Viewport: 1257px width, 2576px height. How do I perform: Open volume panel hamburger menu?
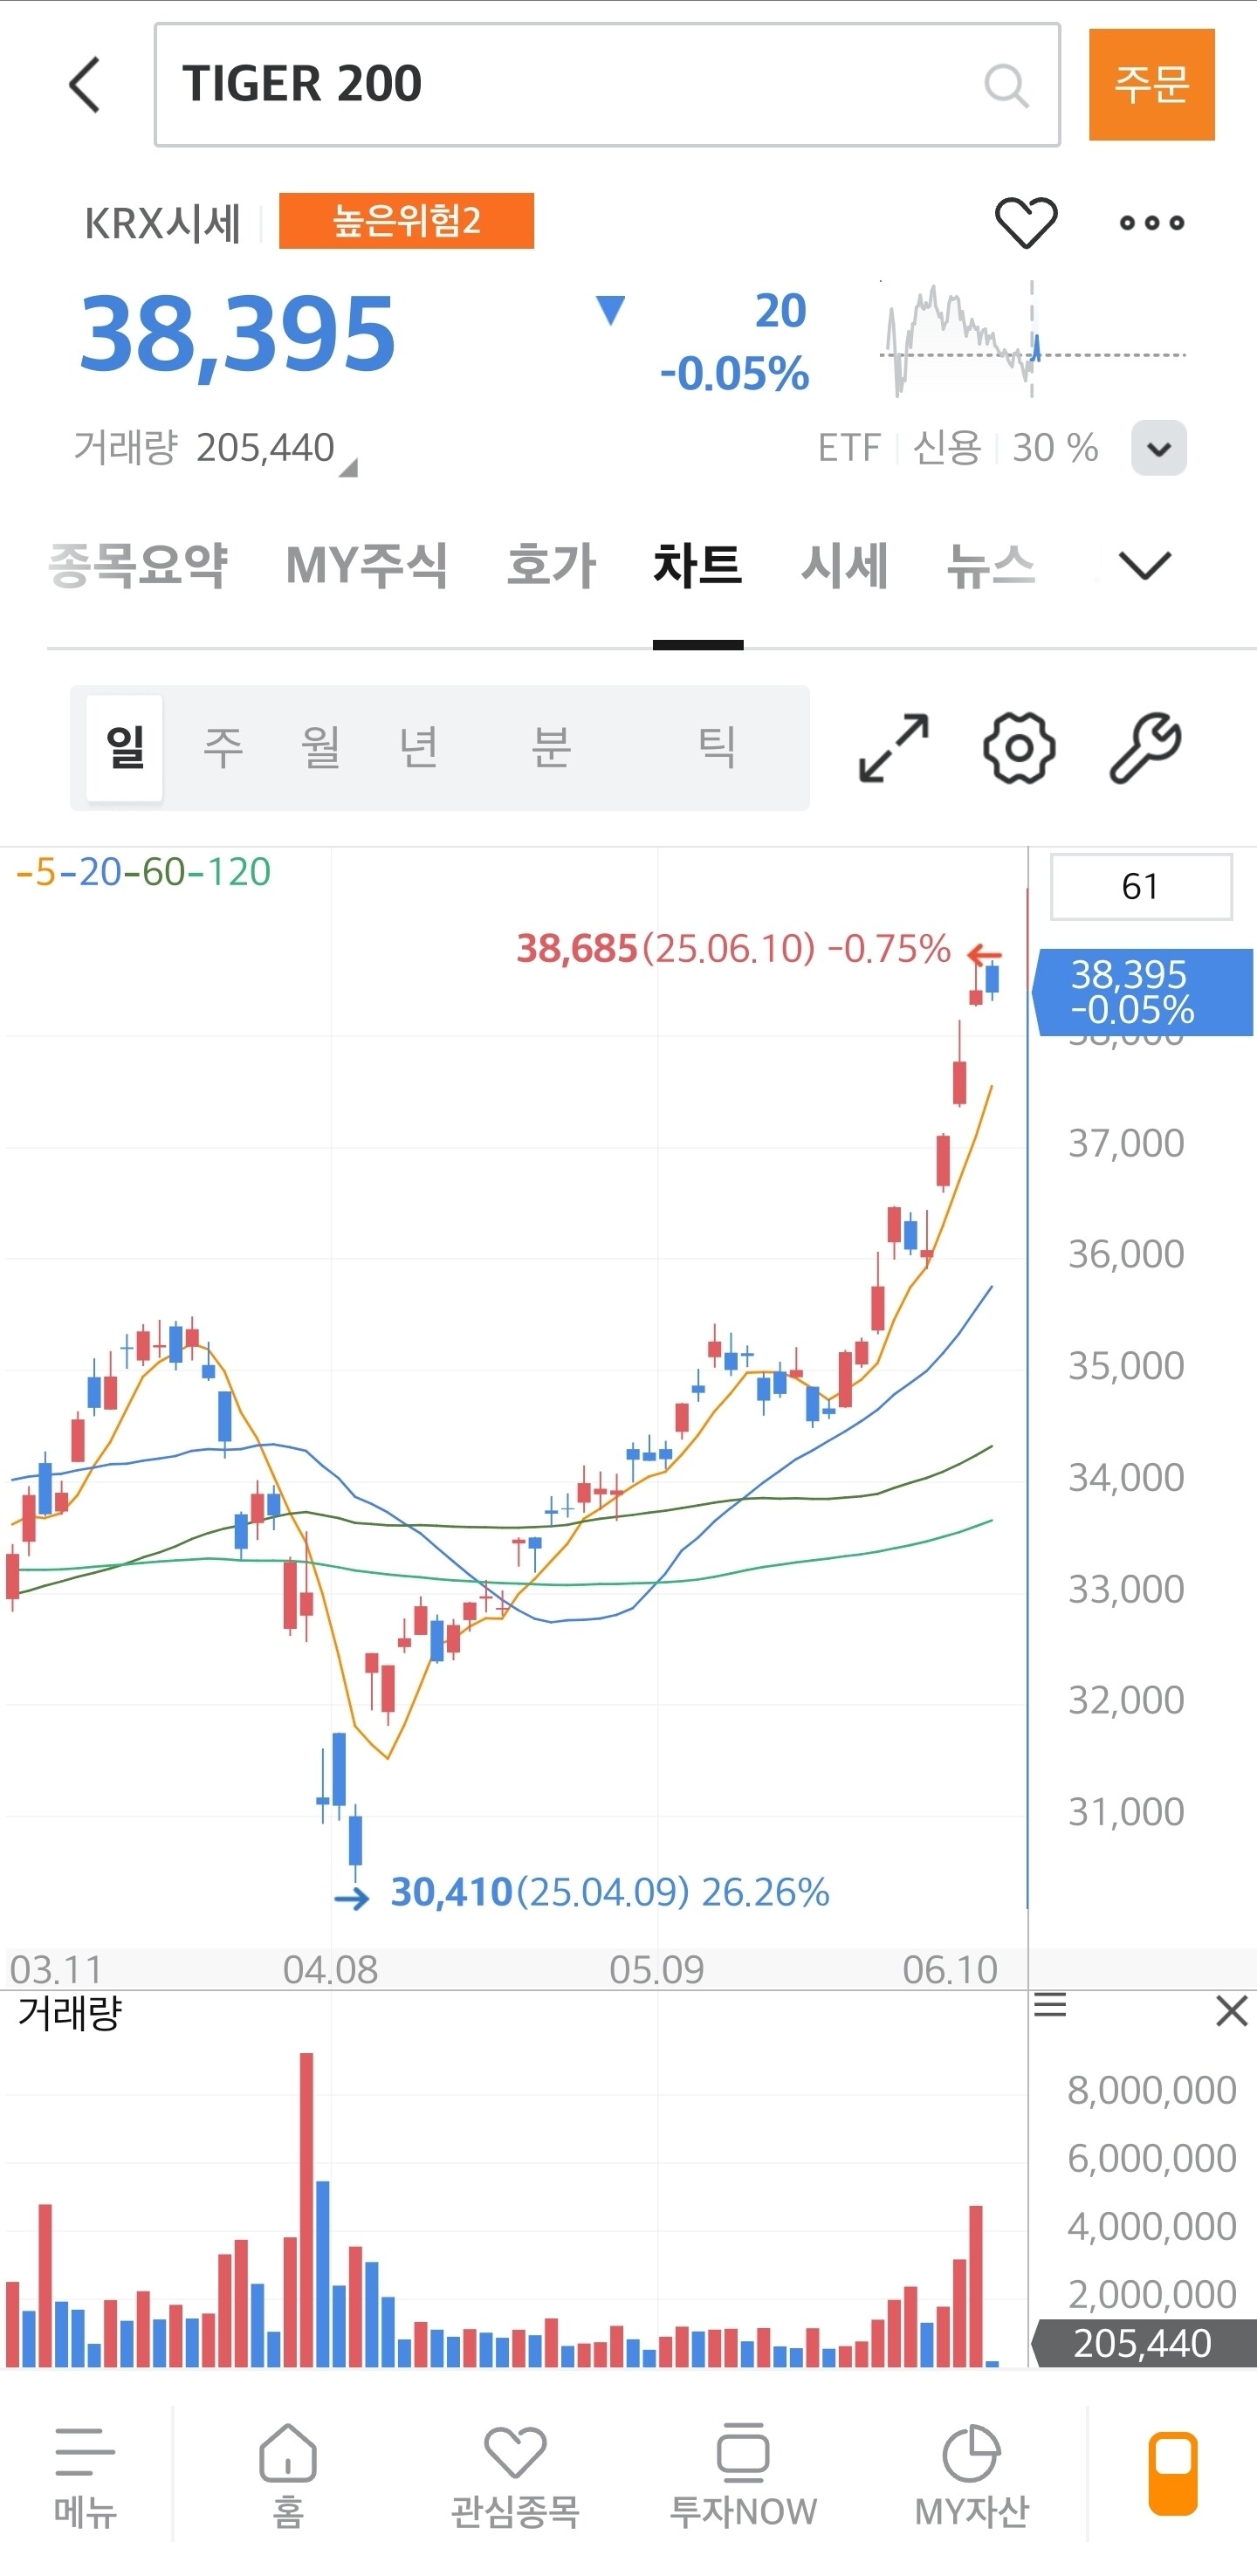(x=1050, y=2004)
